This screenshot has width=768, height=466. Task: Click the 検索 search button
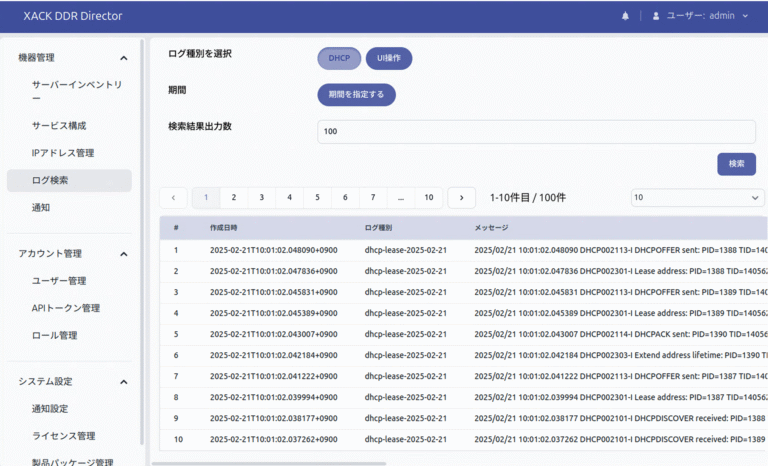pos(736,164)
